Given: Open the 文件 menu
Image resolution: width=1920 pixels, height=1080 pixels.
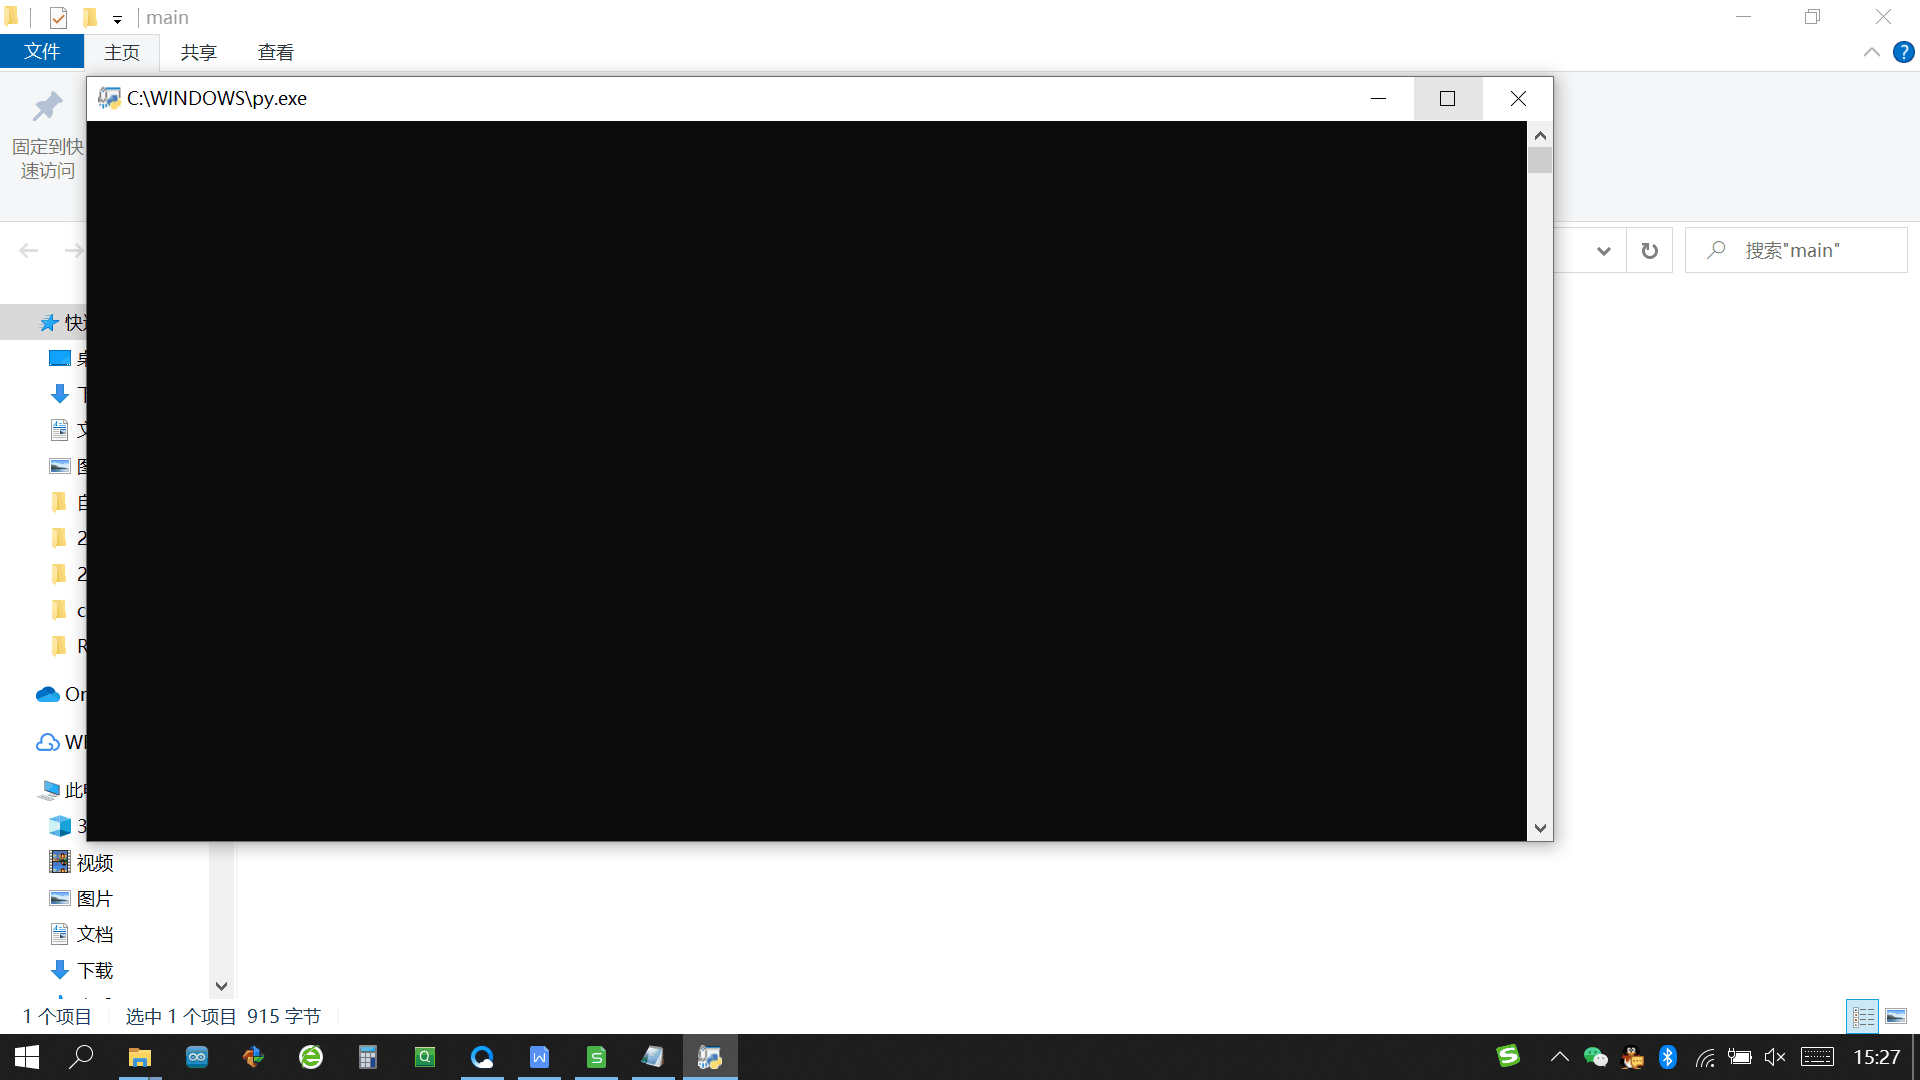Looking at the screenshot, I should pos(42,52).
